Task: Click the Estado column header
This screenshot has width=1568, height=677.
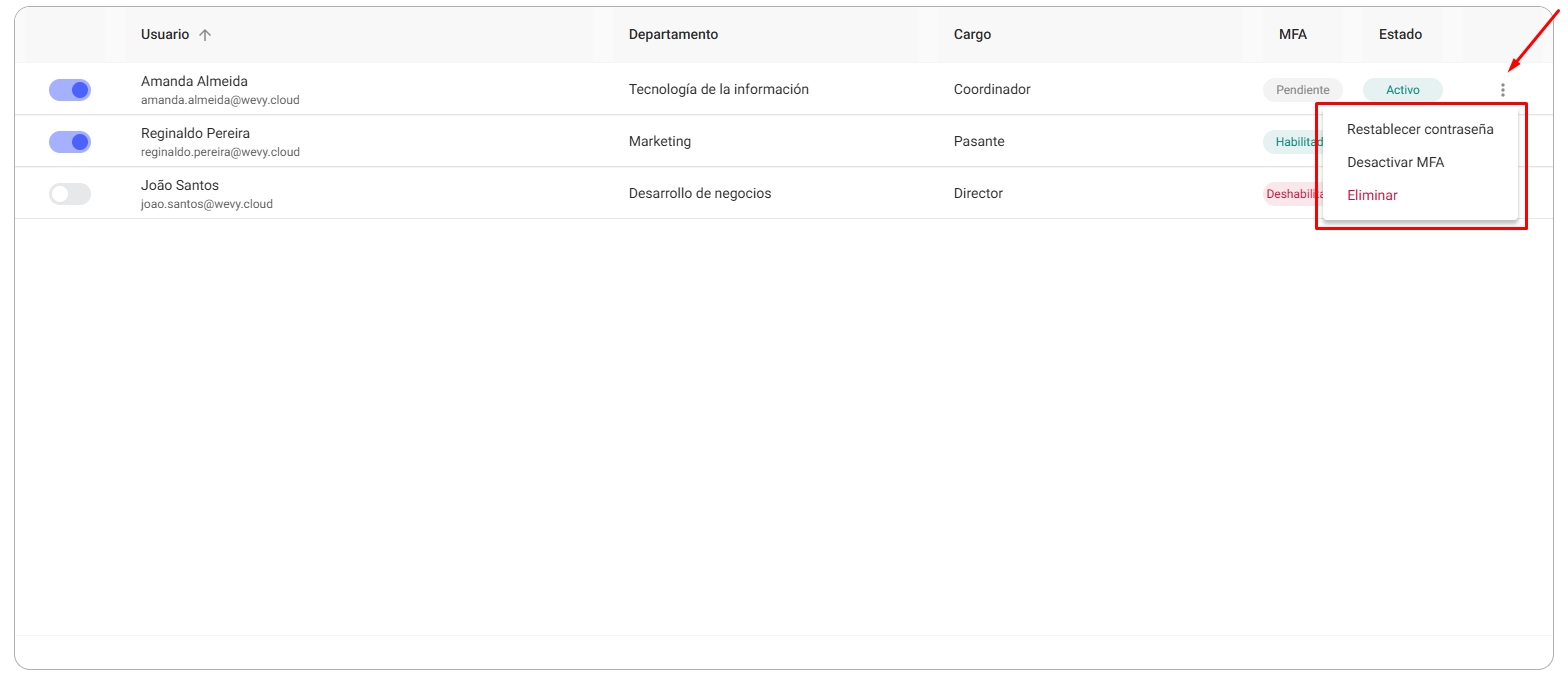Action: tap(1400, 35)
